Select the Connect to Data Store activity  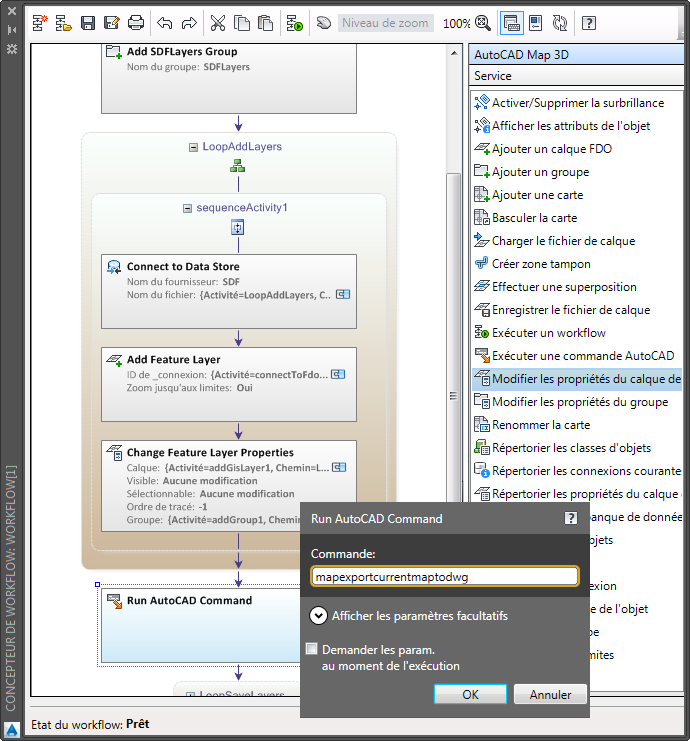tap(229, 292)
